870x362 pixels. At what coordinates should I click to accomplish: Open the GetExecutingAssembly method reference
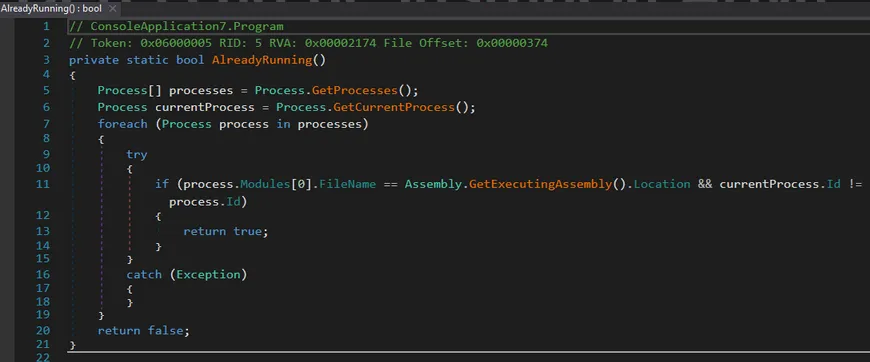(541, 184)
